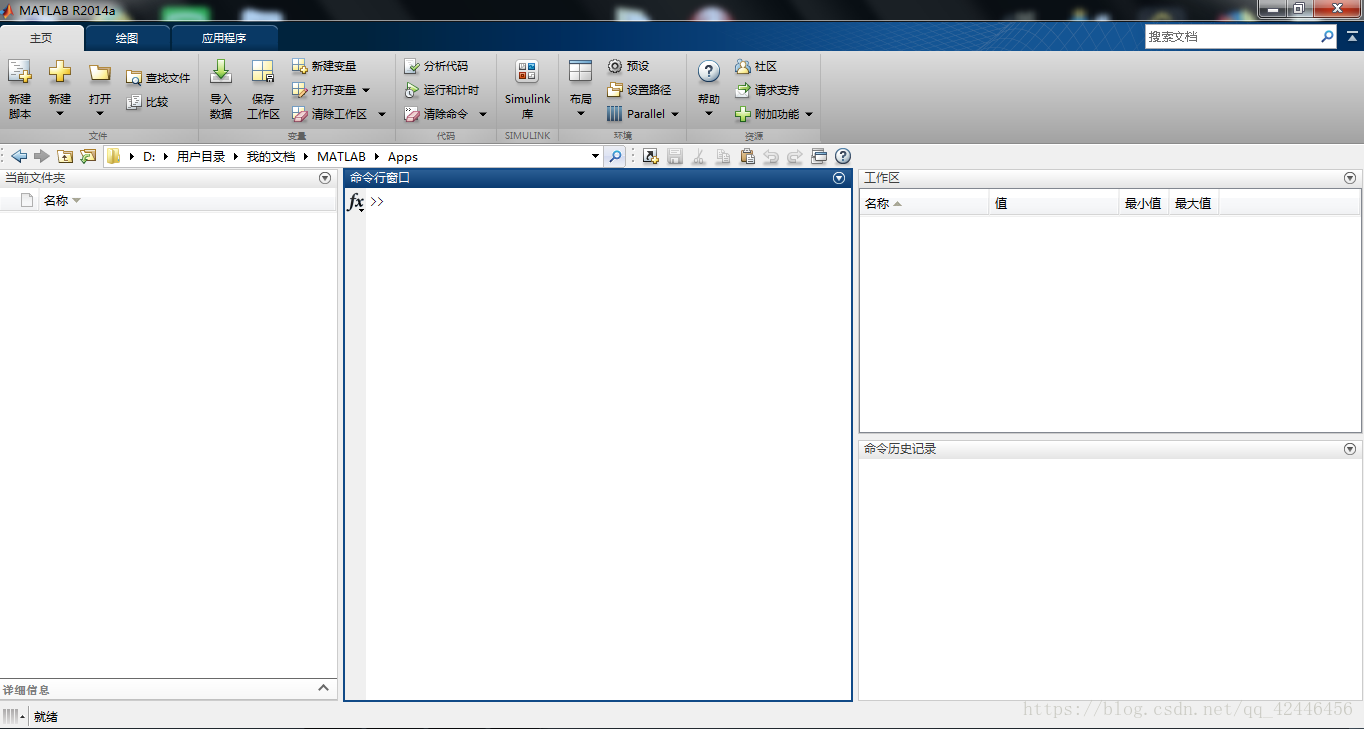Image resolution: width=1364 pixels, height=729 pixels.
Task: Expand the 详细信息 details panel
Action: click(323, 688)
